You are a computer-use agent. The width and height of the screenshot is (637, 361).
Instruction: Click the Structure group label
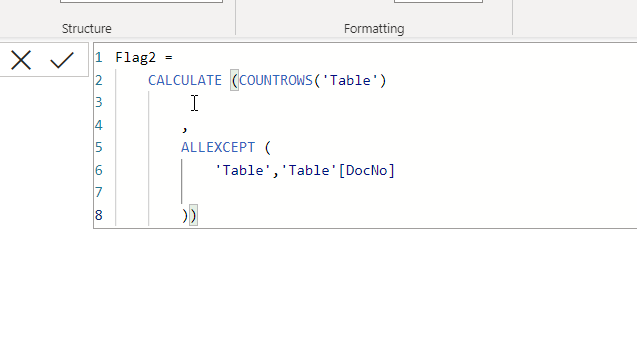click(x=87, y=29)
